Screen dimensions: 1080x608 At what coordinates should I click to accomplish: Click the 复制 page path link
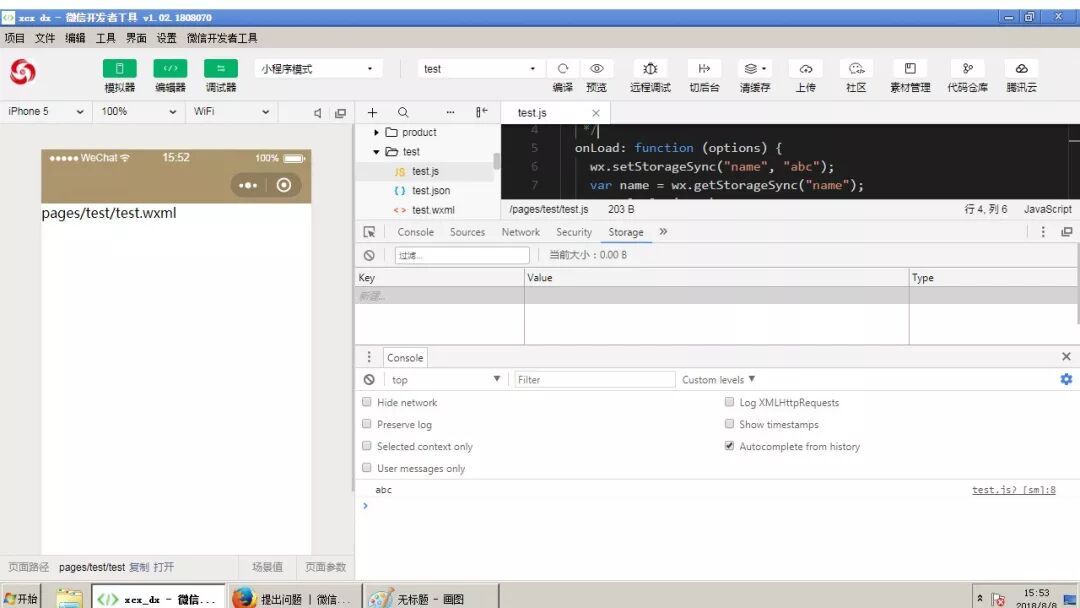[x=138, y=567]
